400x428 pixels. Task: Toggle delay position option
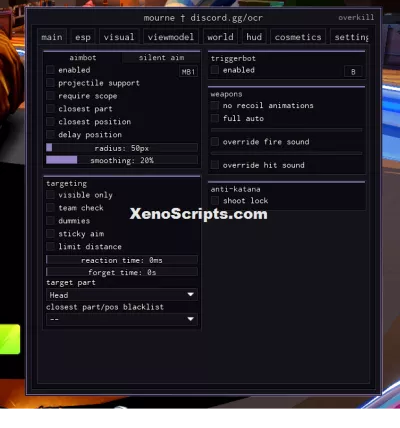[x=50, y=134]
